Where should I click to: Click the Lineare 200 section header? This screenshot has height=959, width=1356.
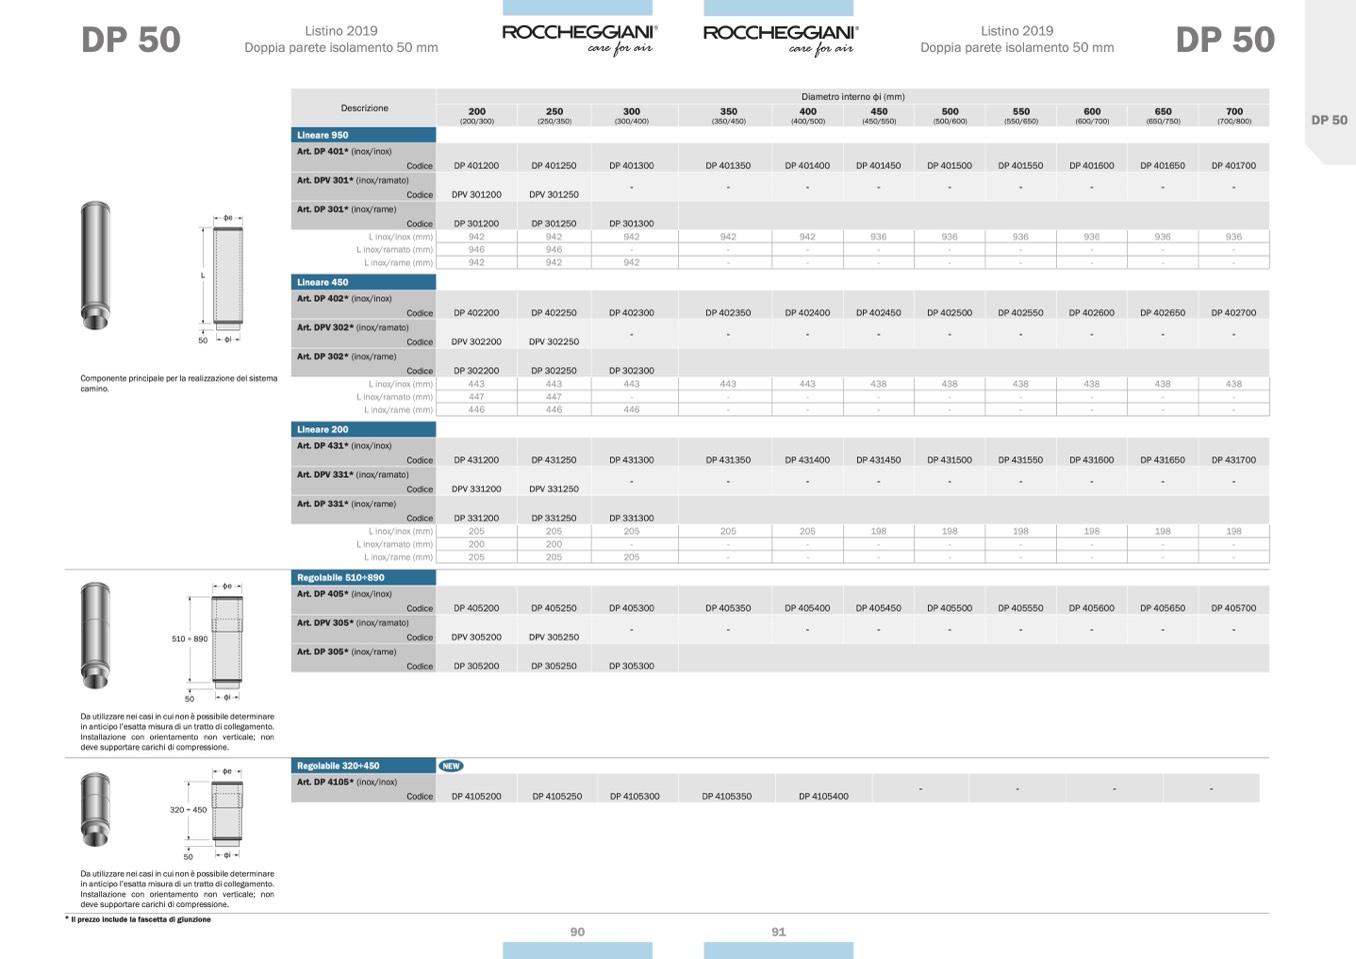pyautogui.click(x=363, y=429)
